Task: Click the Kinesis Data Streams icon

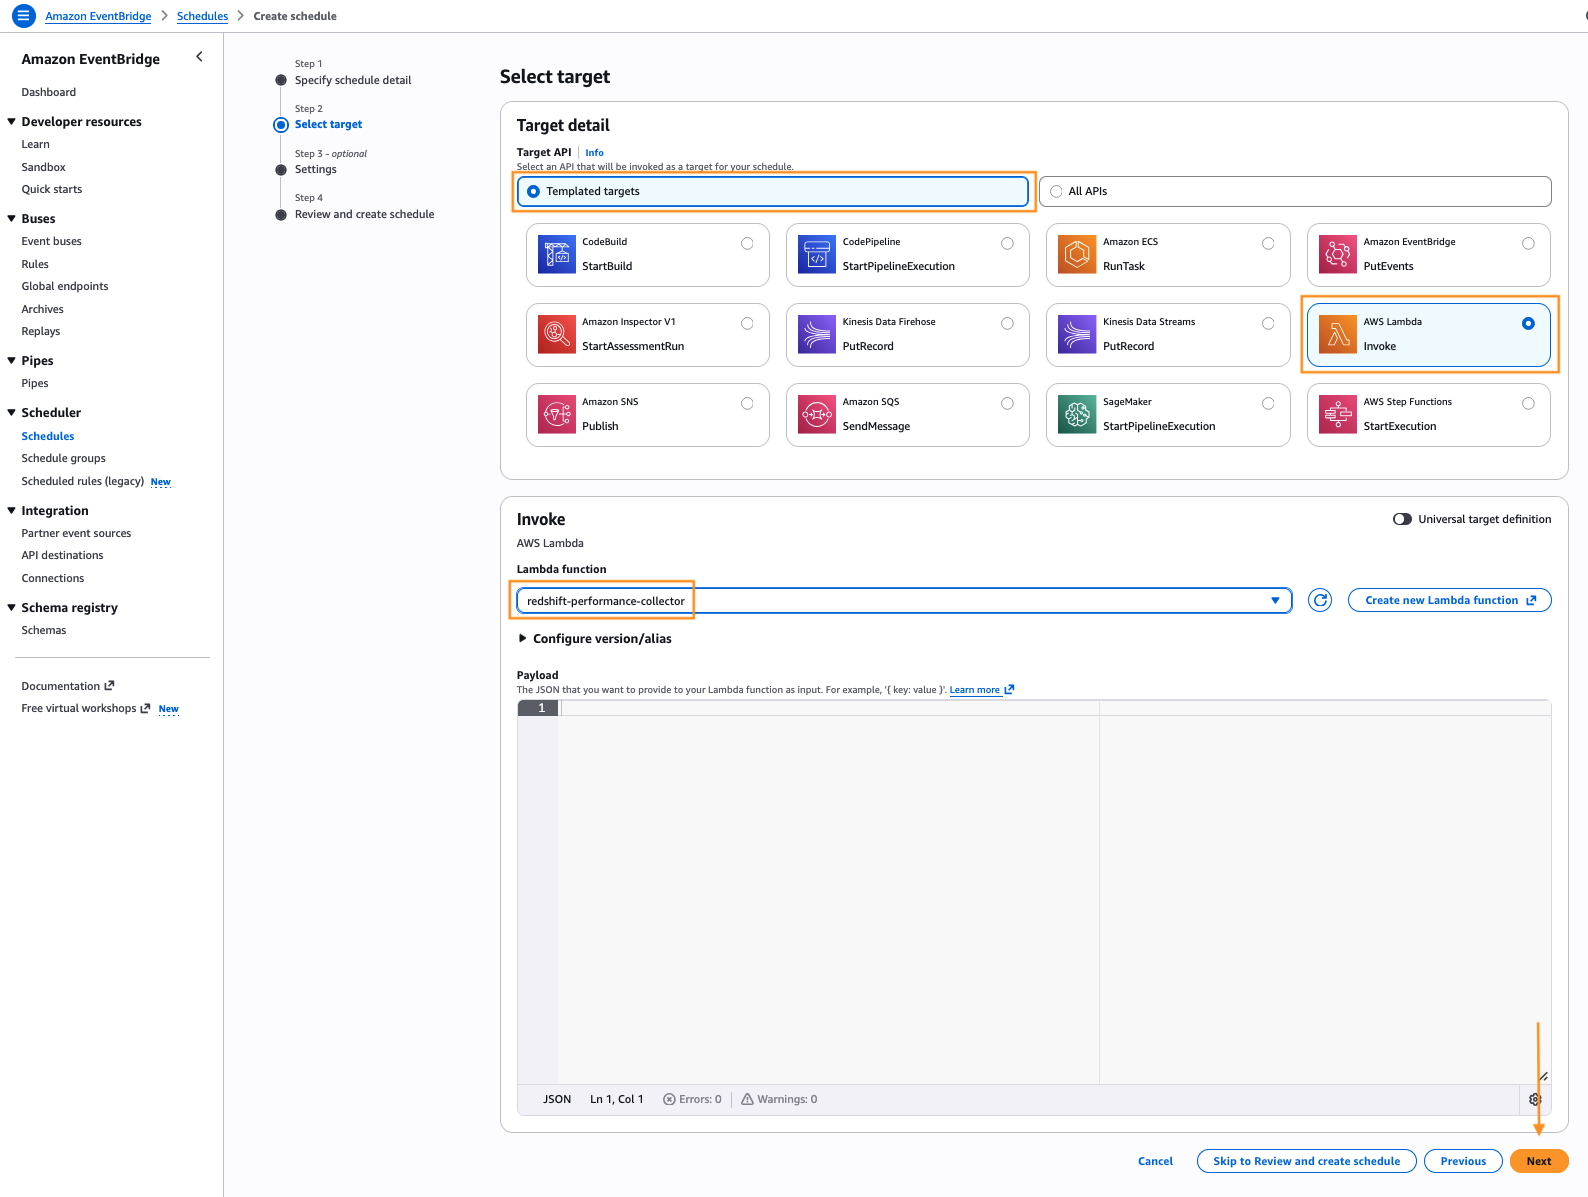Action: 1077,334
